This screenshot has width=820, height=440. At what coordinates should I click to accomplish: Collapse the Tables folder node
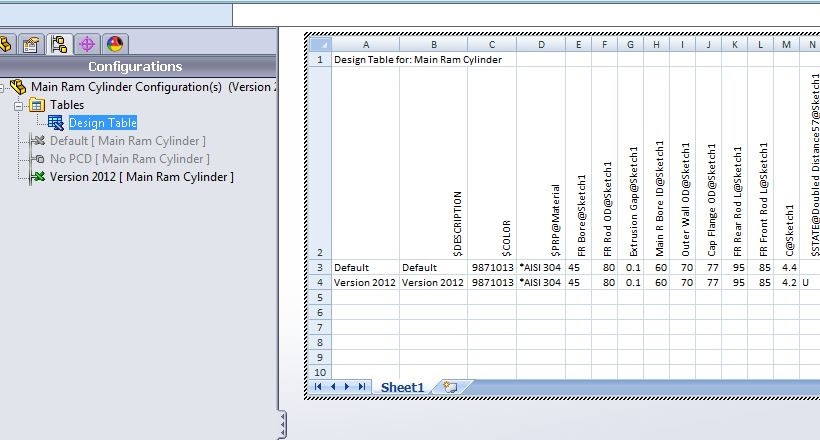pyautogui.click(x=18, y=106)
